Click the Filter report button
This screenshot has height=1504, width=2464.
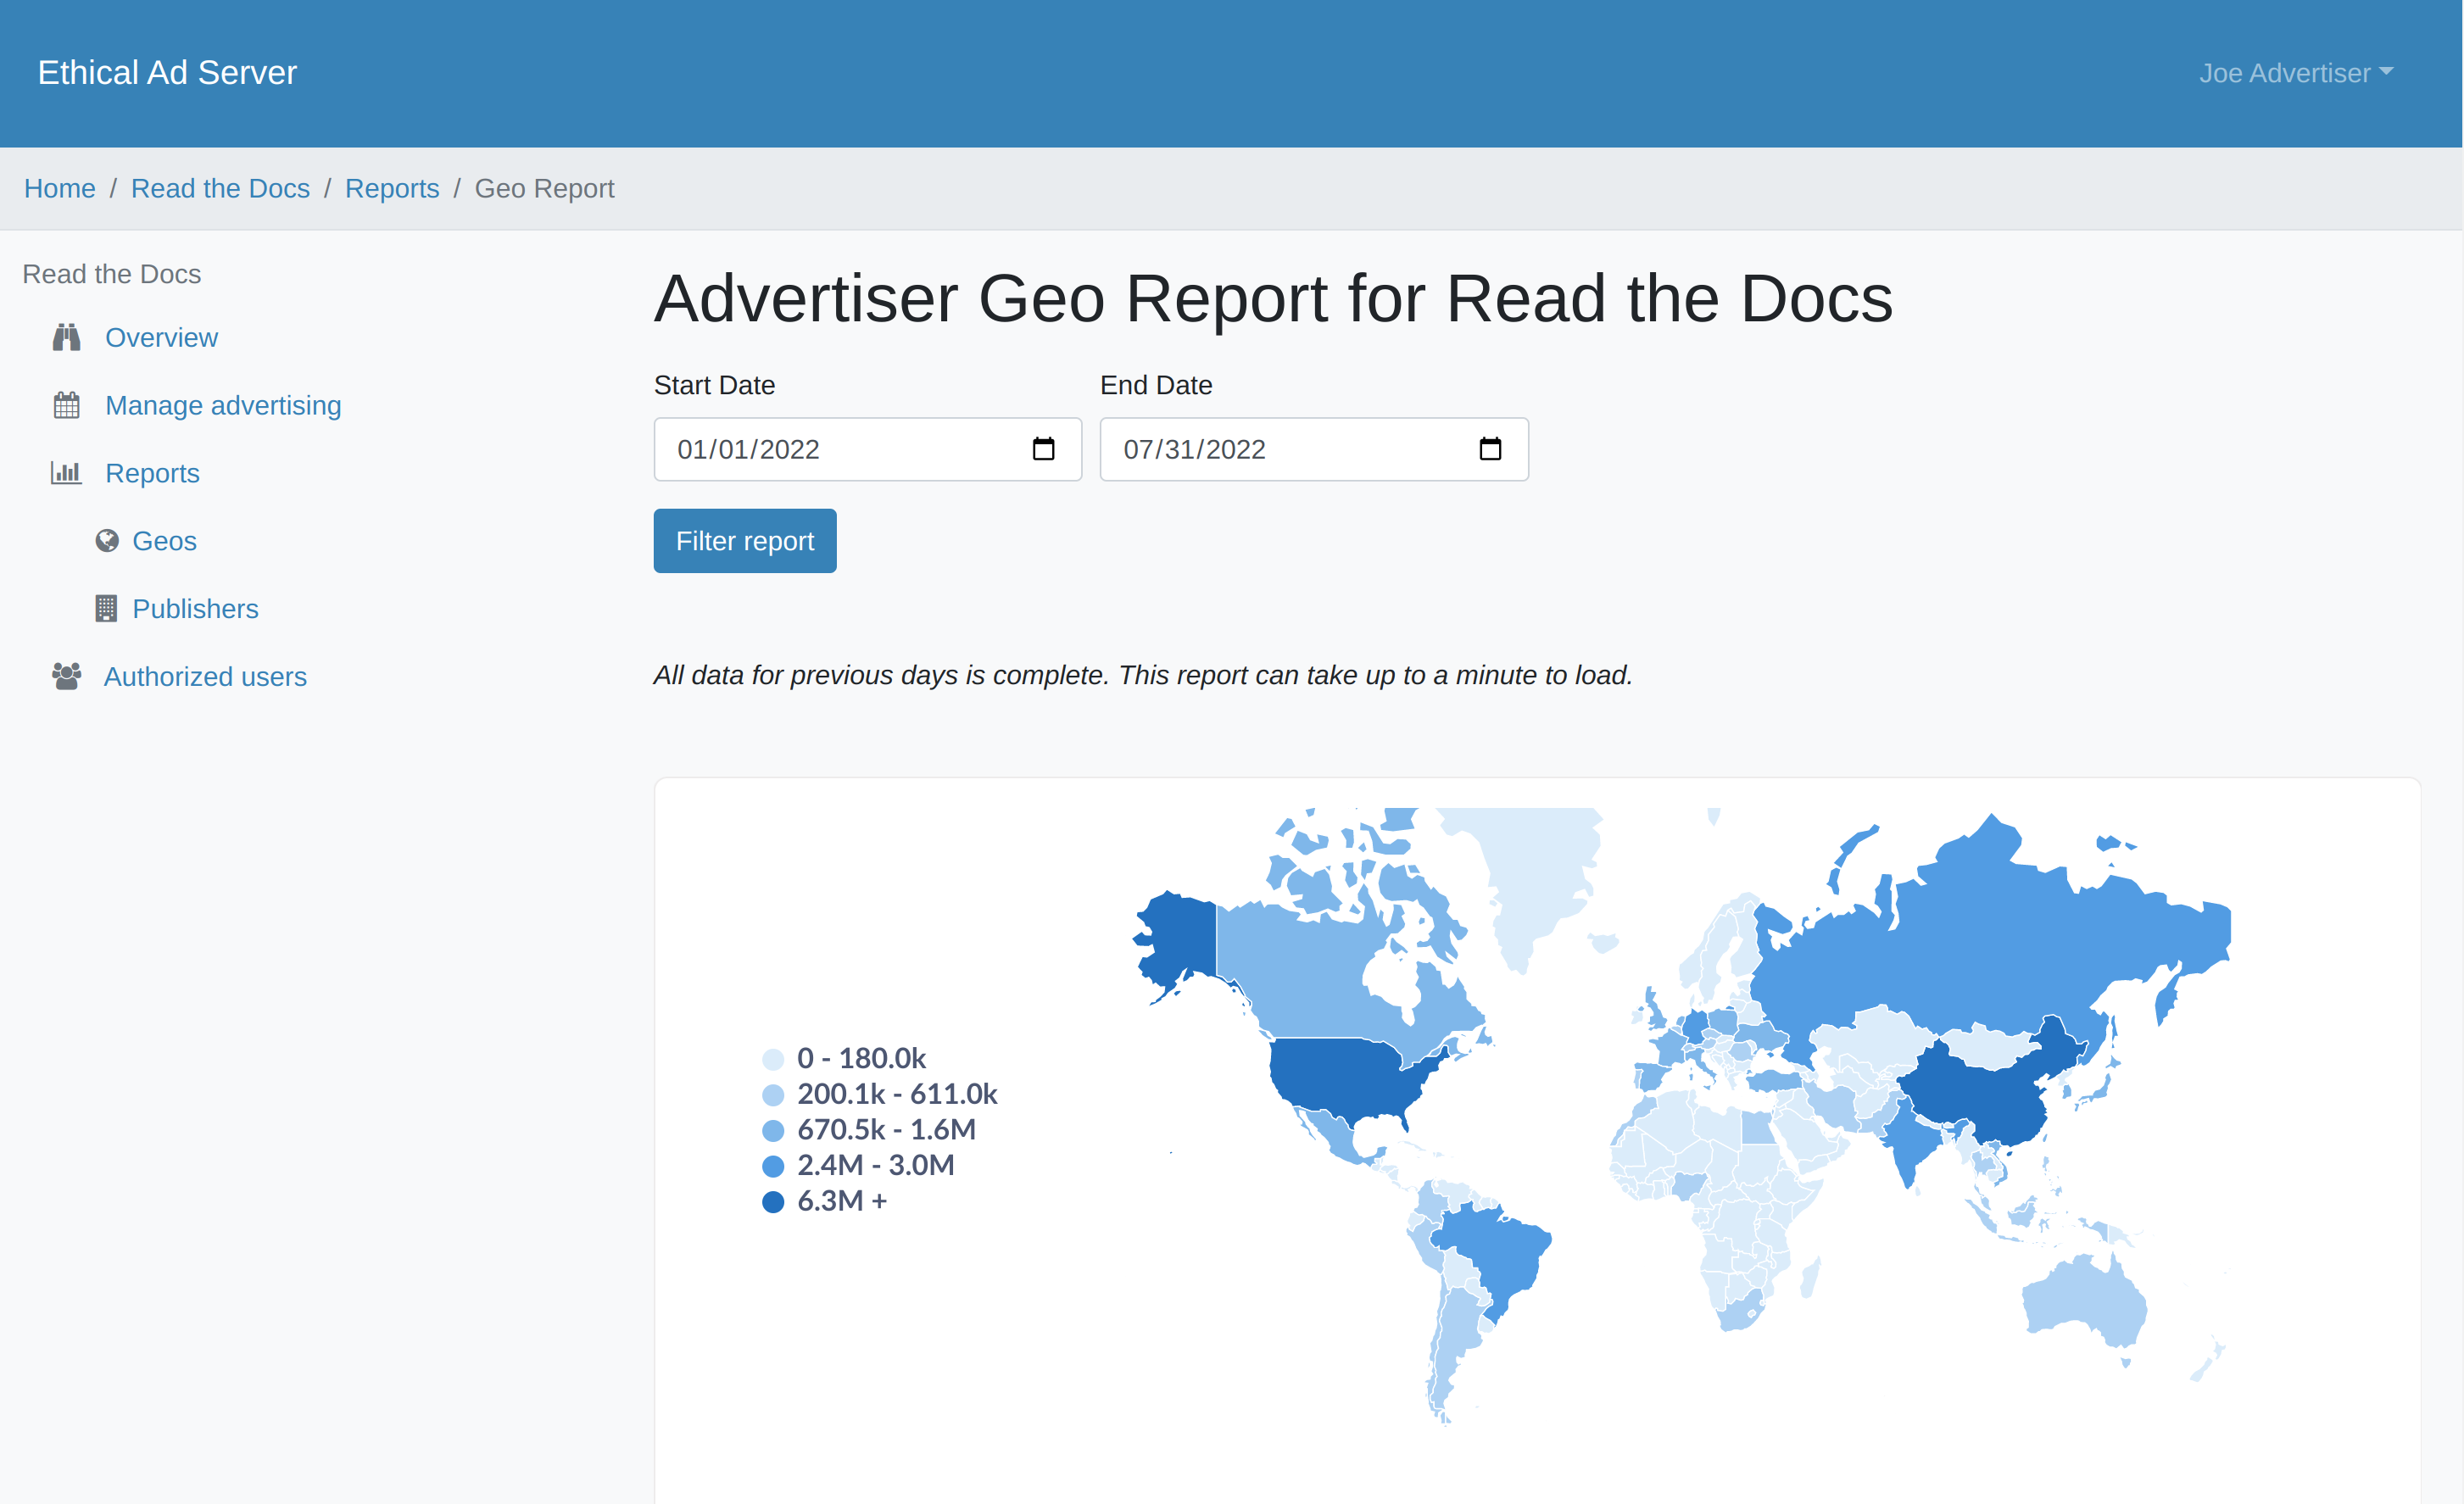(745, 541)
